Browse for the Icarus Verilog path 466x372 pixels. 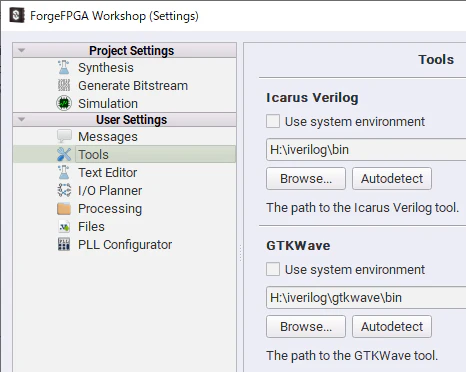pos(306,179)
